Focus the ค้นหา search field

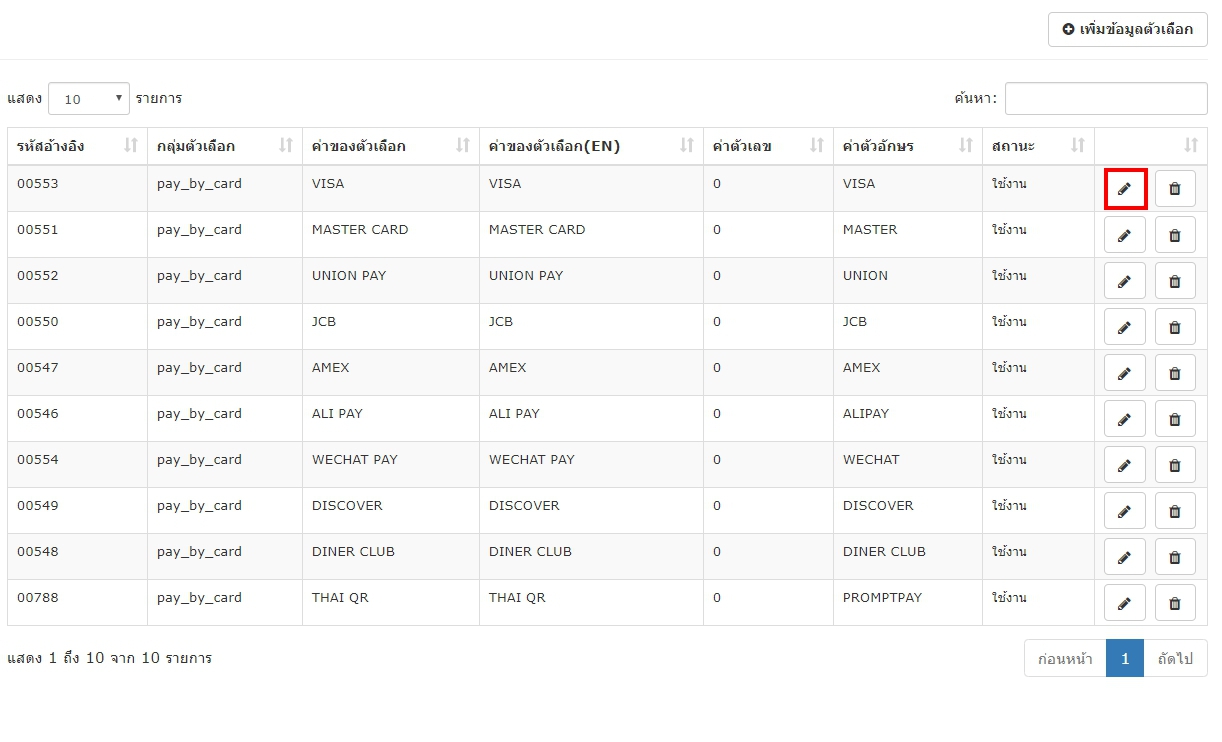click(x=1106, y=98)
